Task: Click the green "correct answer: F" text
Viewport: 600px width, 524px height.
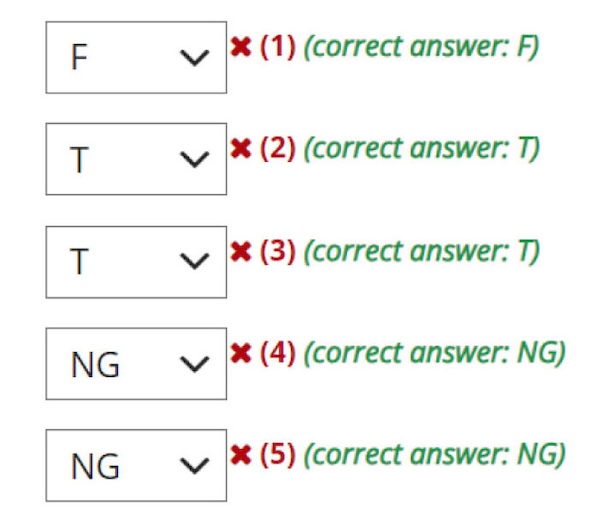Action: point(420,48)
